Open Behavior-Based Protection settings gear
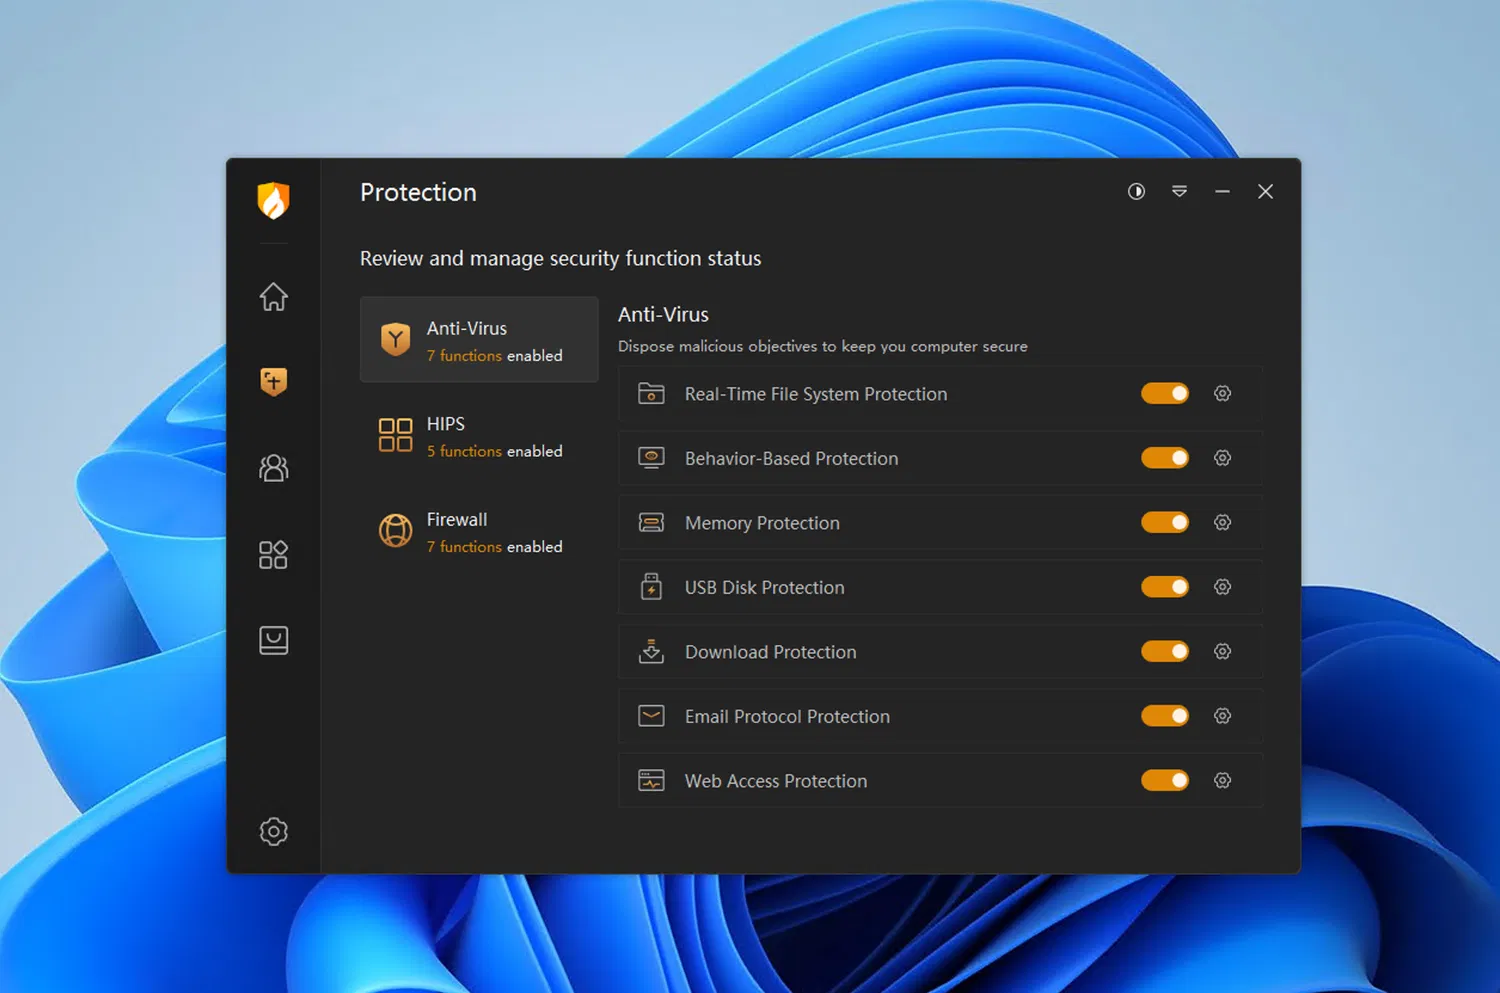Viewport: 1500px width, 993px height. (1222, 458)
